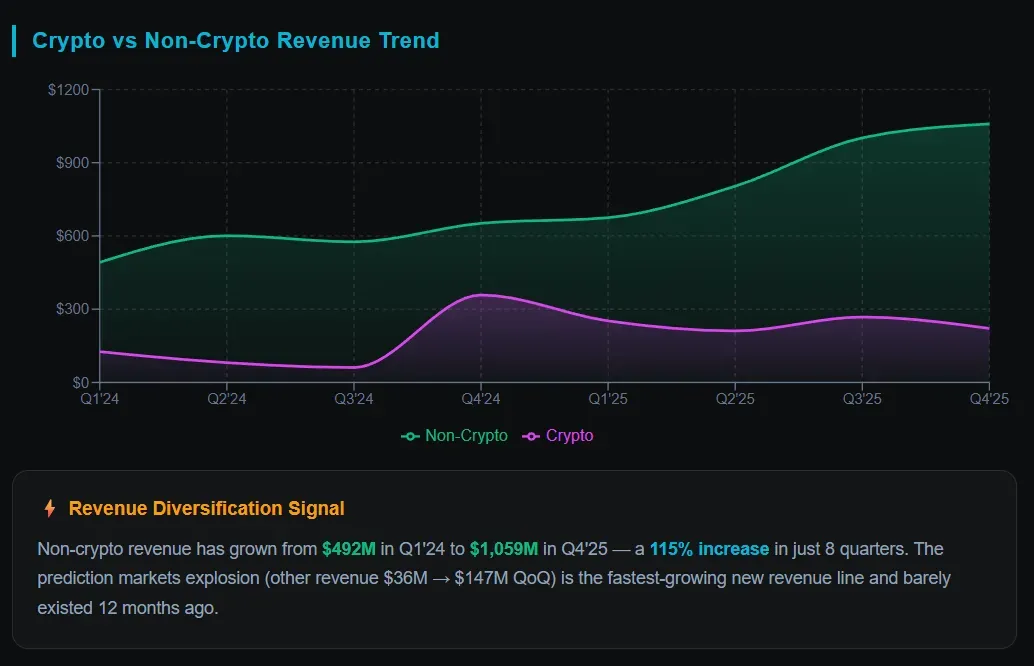Image resolution: width=1034 pixels, height=666 pixels.
Task: Click the Q3'25 x-axis label
Action: 862,399
